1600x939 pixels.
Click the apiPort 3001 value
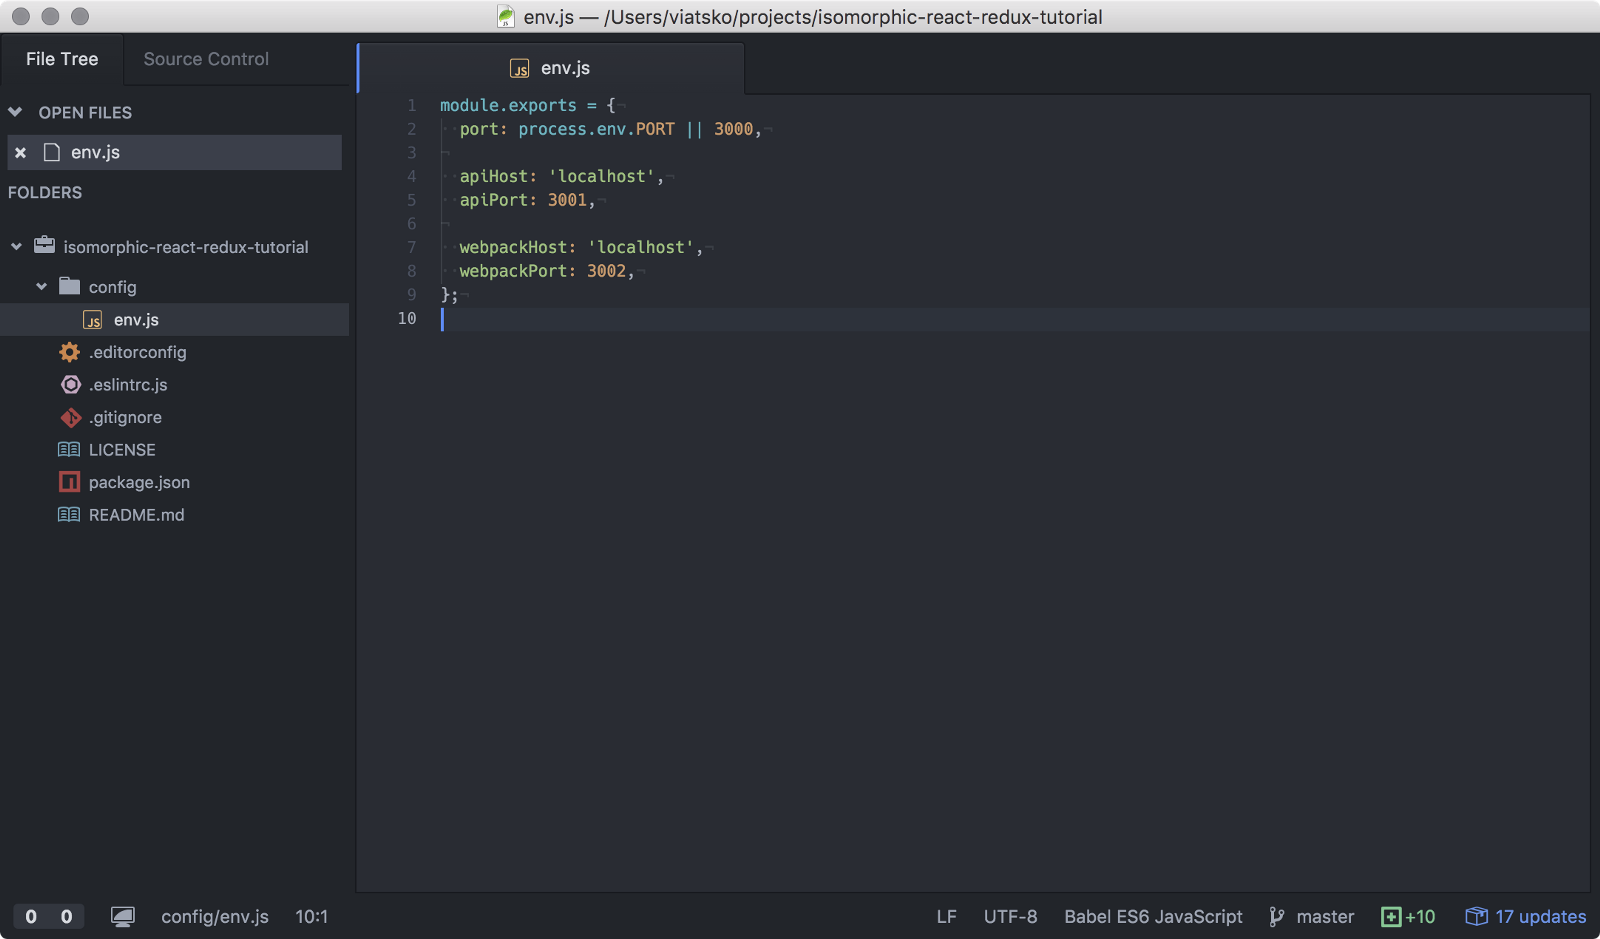click(x=567, y=200)
